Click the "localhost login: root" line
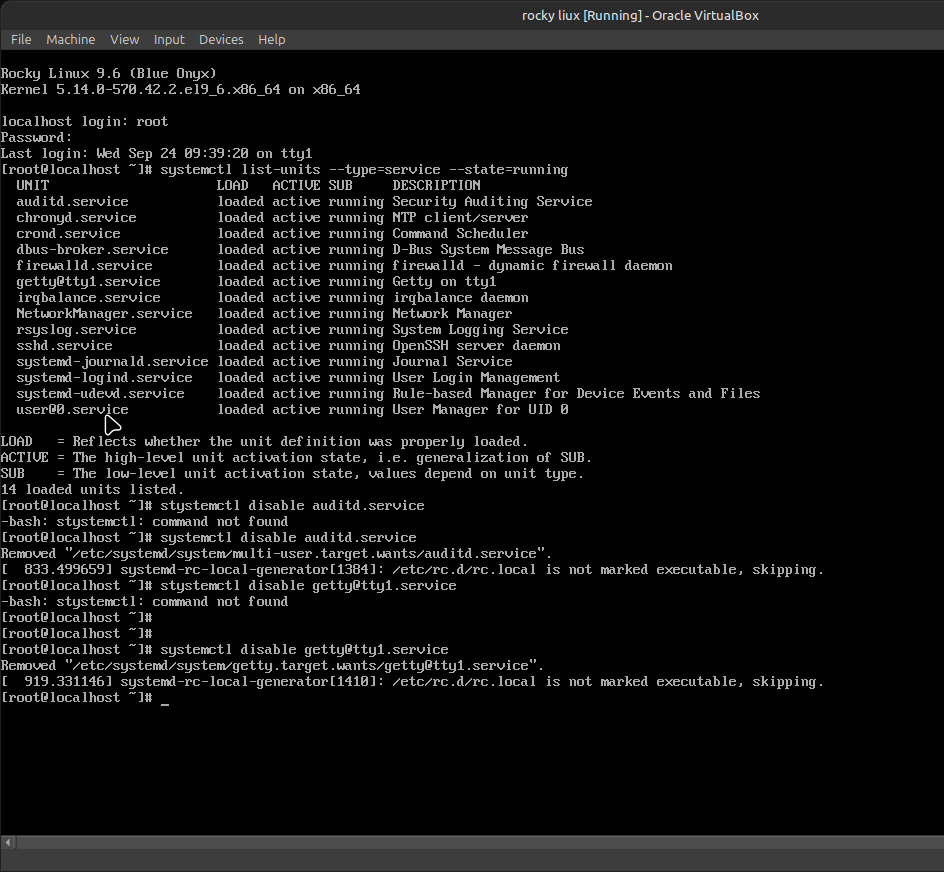The height and width of the screenshot is (872, 944). 84,122
